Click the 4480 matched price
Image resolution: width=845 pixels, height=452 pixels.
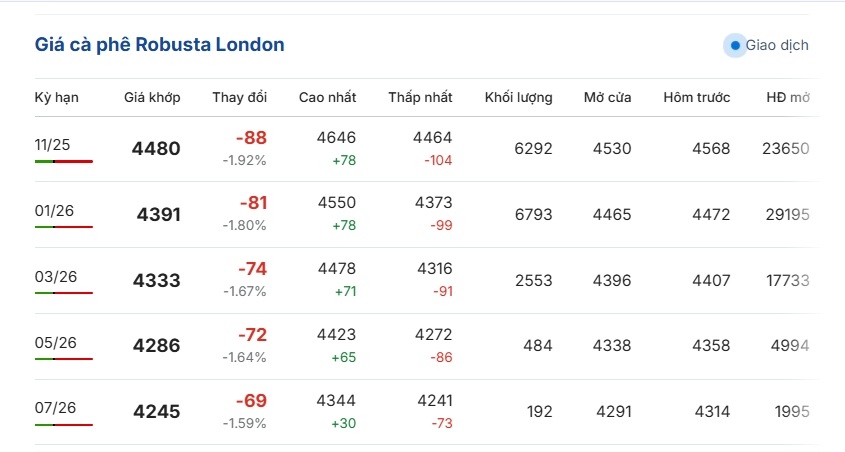[x=156, y=149]
